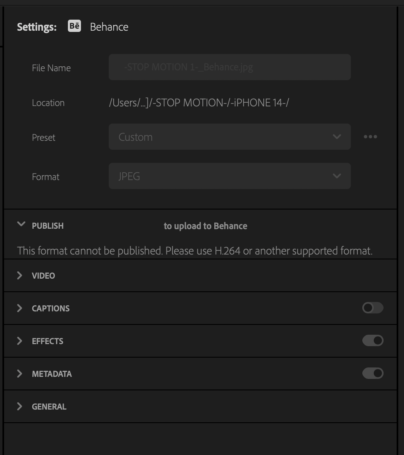Image resolution: width=404 pixels, height=455 pixels.
Task: Expand the Metadata section arrow
Action: click(x=20, y=374)
